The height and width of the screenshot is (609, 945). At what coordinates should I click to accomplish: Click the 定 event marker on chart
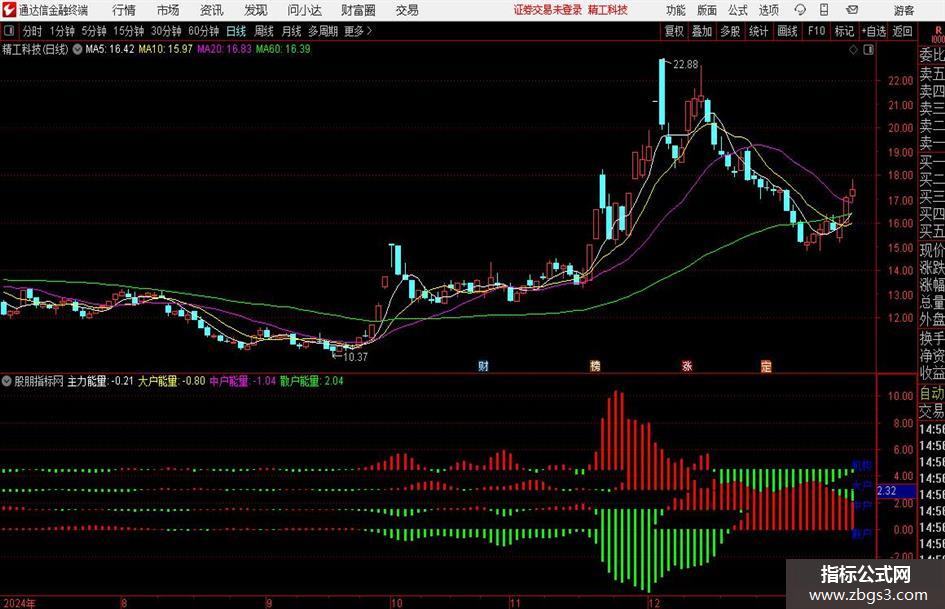[x=766, y=365]
